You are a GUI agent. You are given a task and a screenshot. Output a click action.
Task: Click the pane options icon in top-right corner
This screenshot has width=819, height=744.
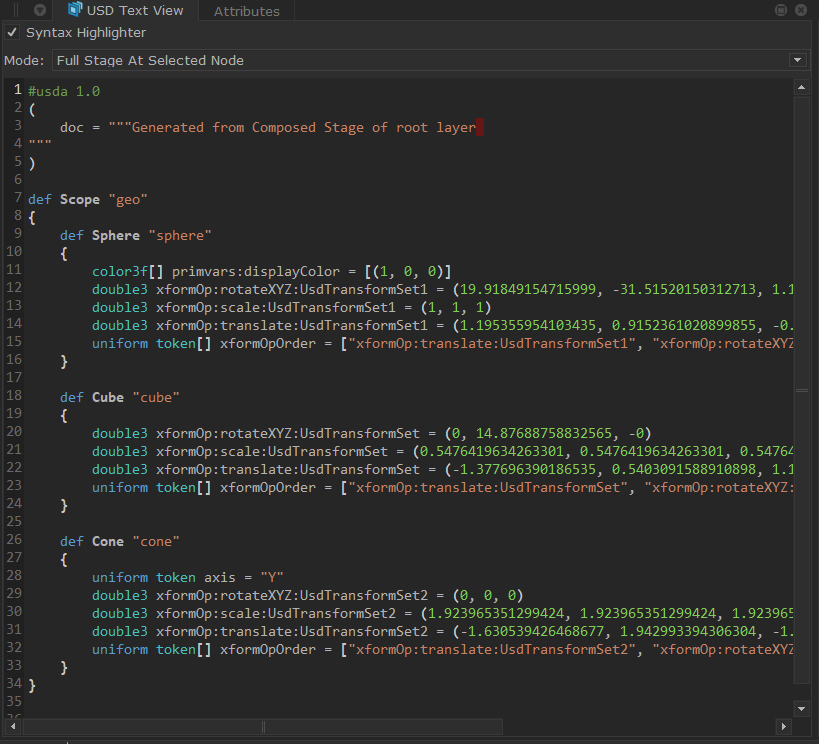800,10
